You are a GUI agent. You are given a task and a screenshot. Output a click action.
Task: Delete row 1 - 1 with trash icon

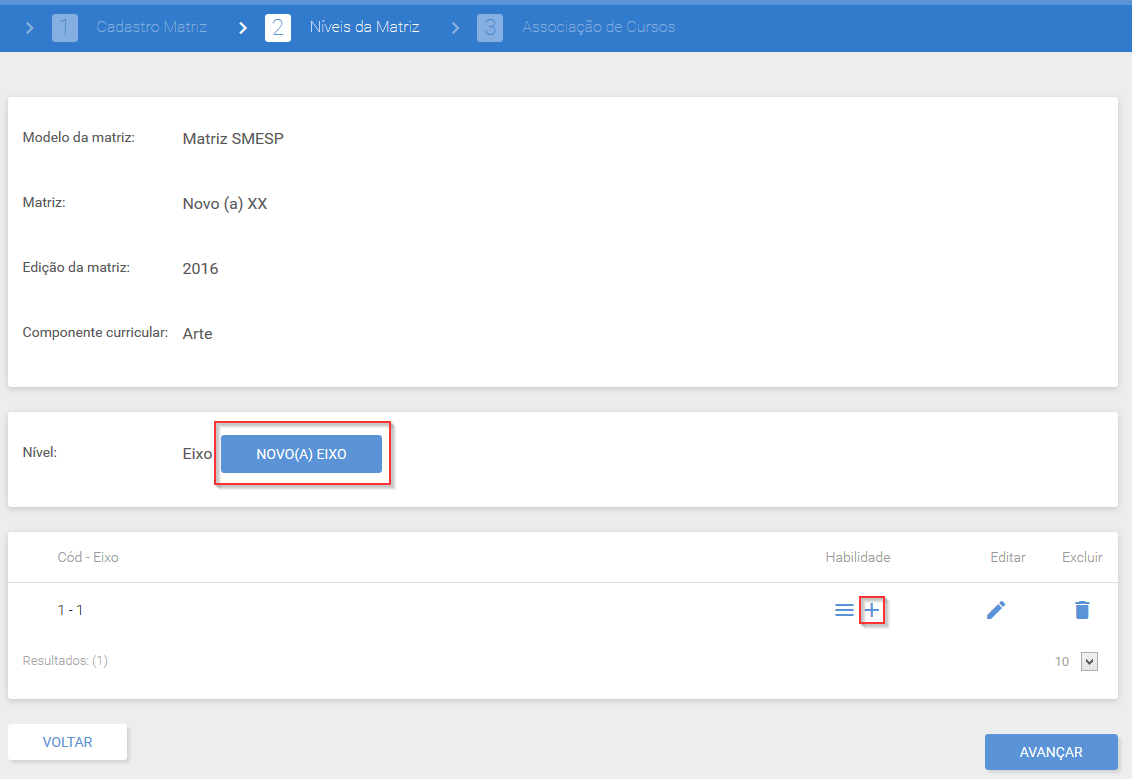[x=1081, y=610]
